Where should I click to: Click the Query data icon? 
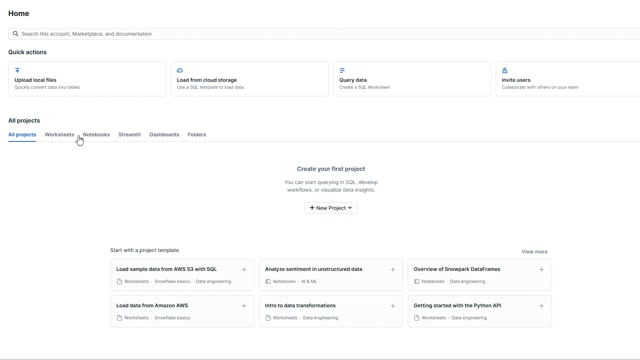[342, 70]
